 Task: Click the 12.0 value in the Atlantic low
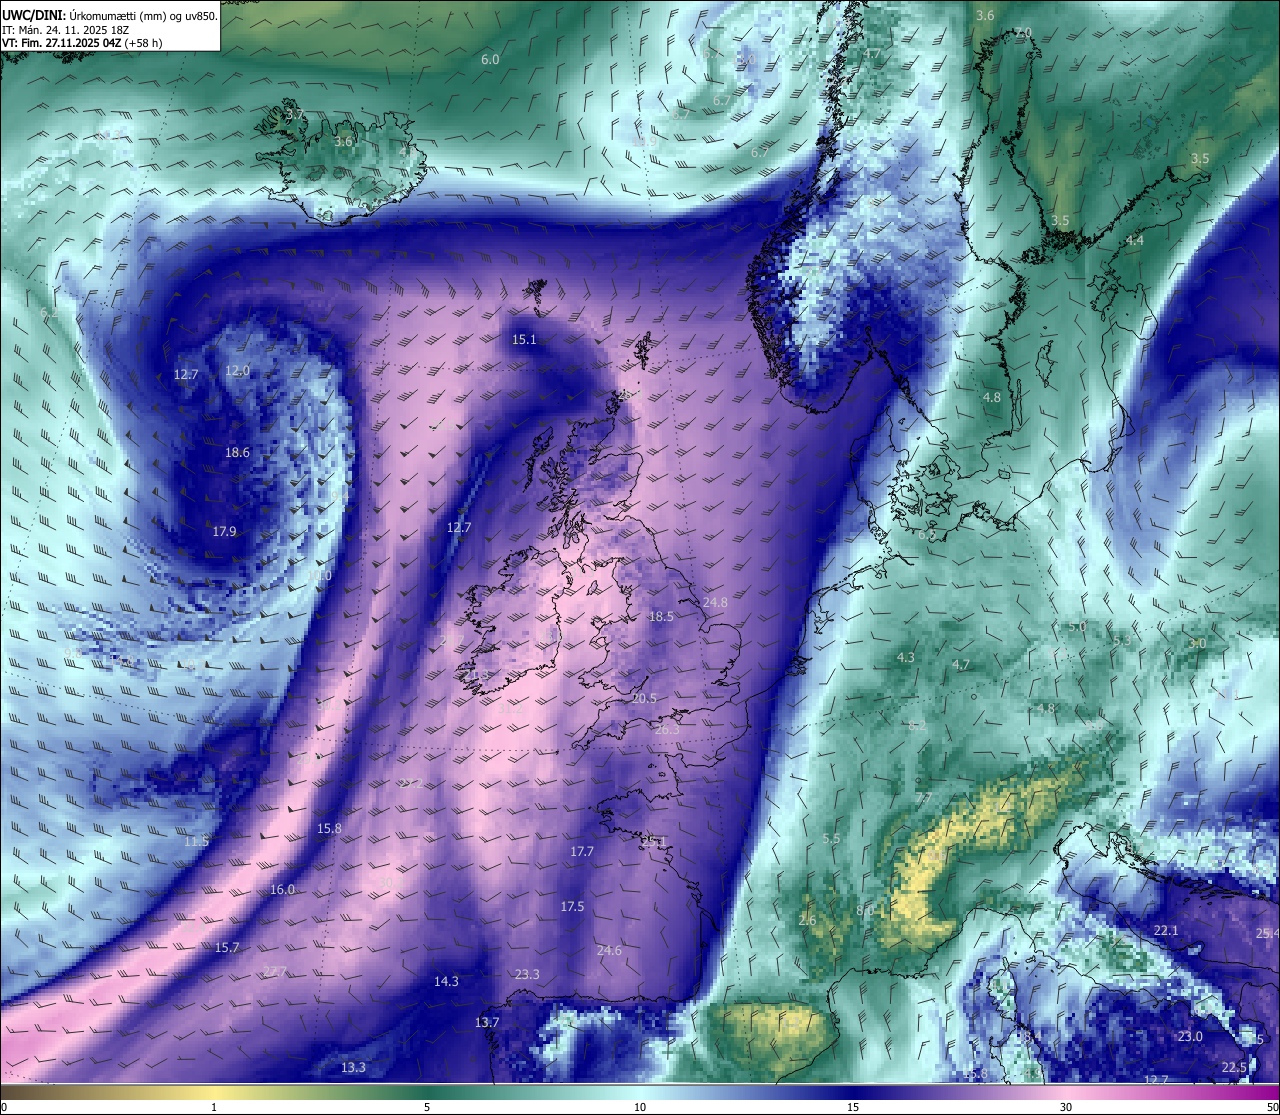(237, 371)
